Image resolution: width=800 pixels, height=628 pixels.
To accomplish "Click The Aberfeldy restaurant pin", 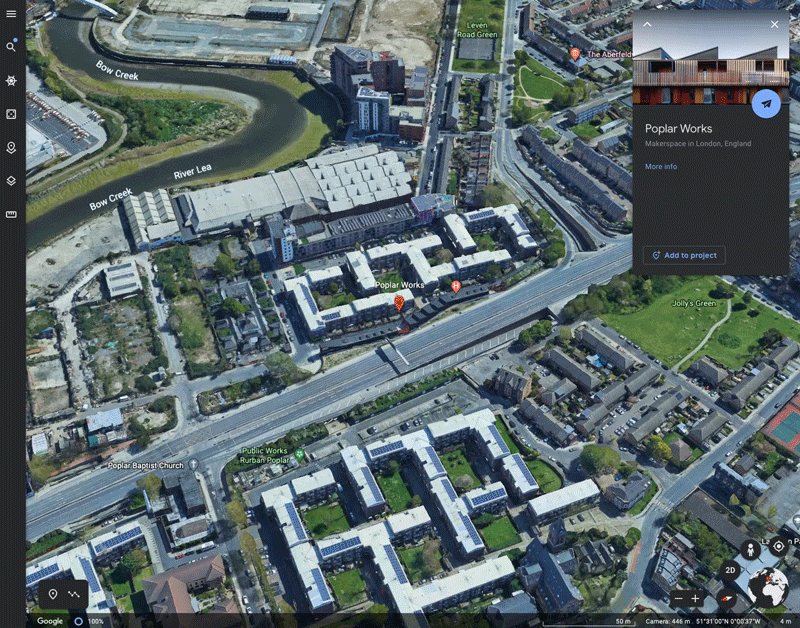I will (575, 54).
